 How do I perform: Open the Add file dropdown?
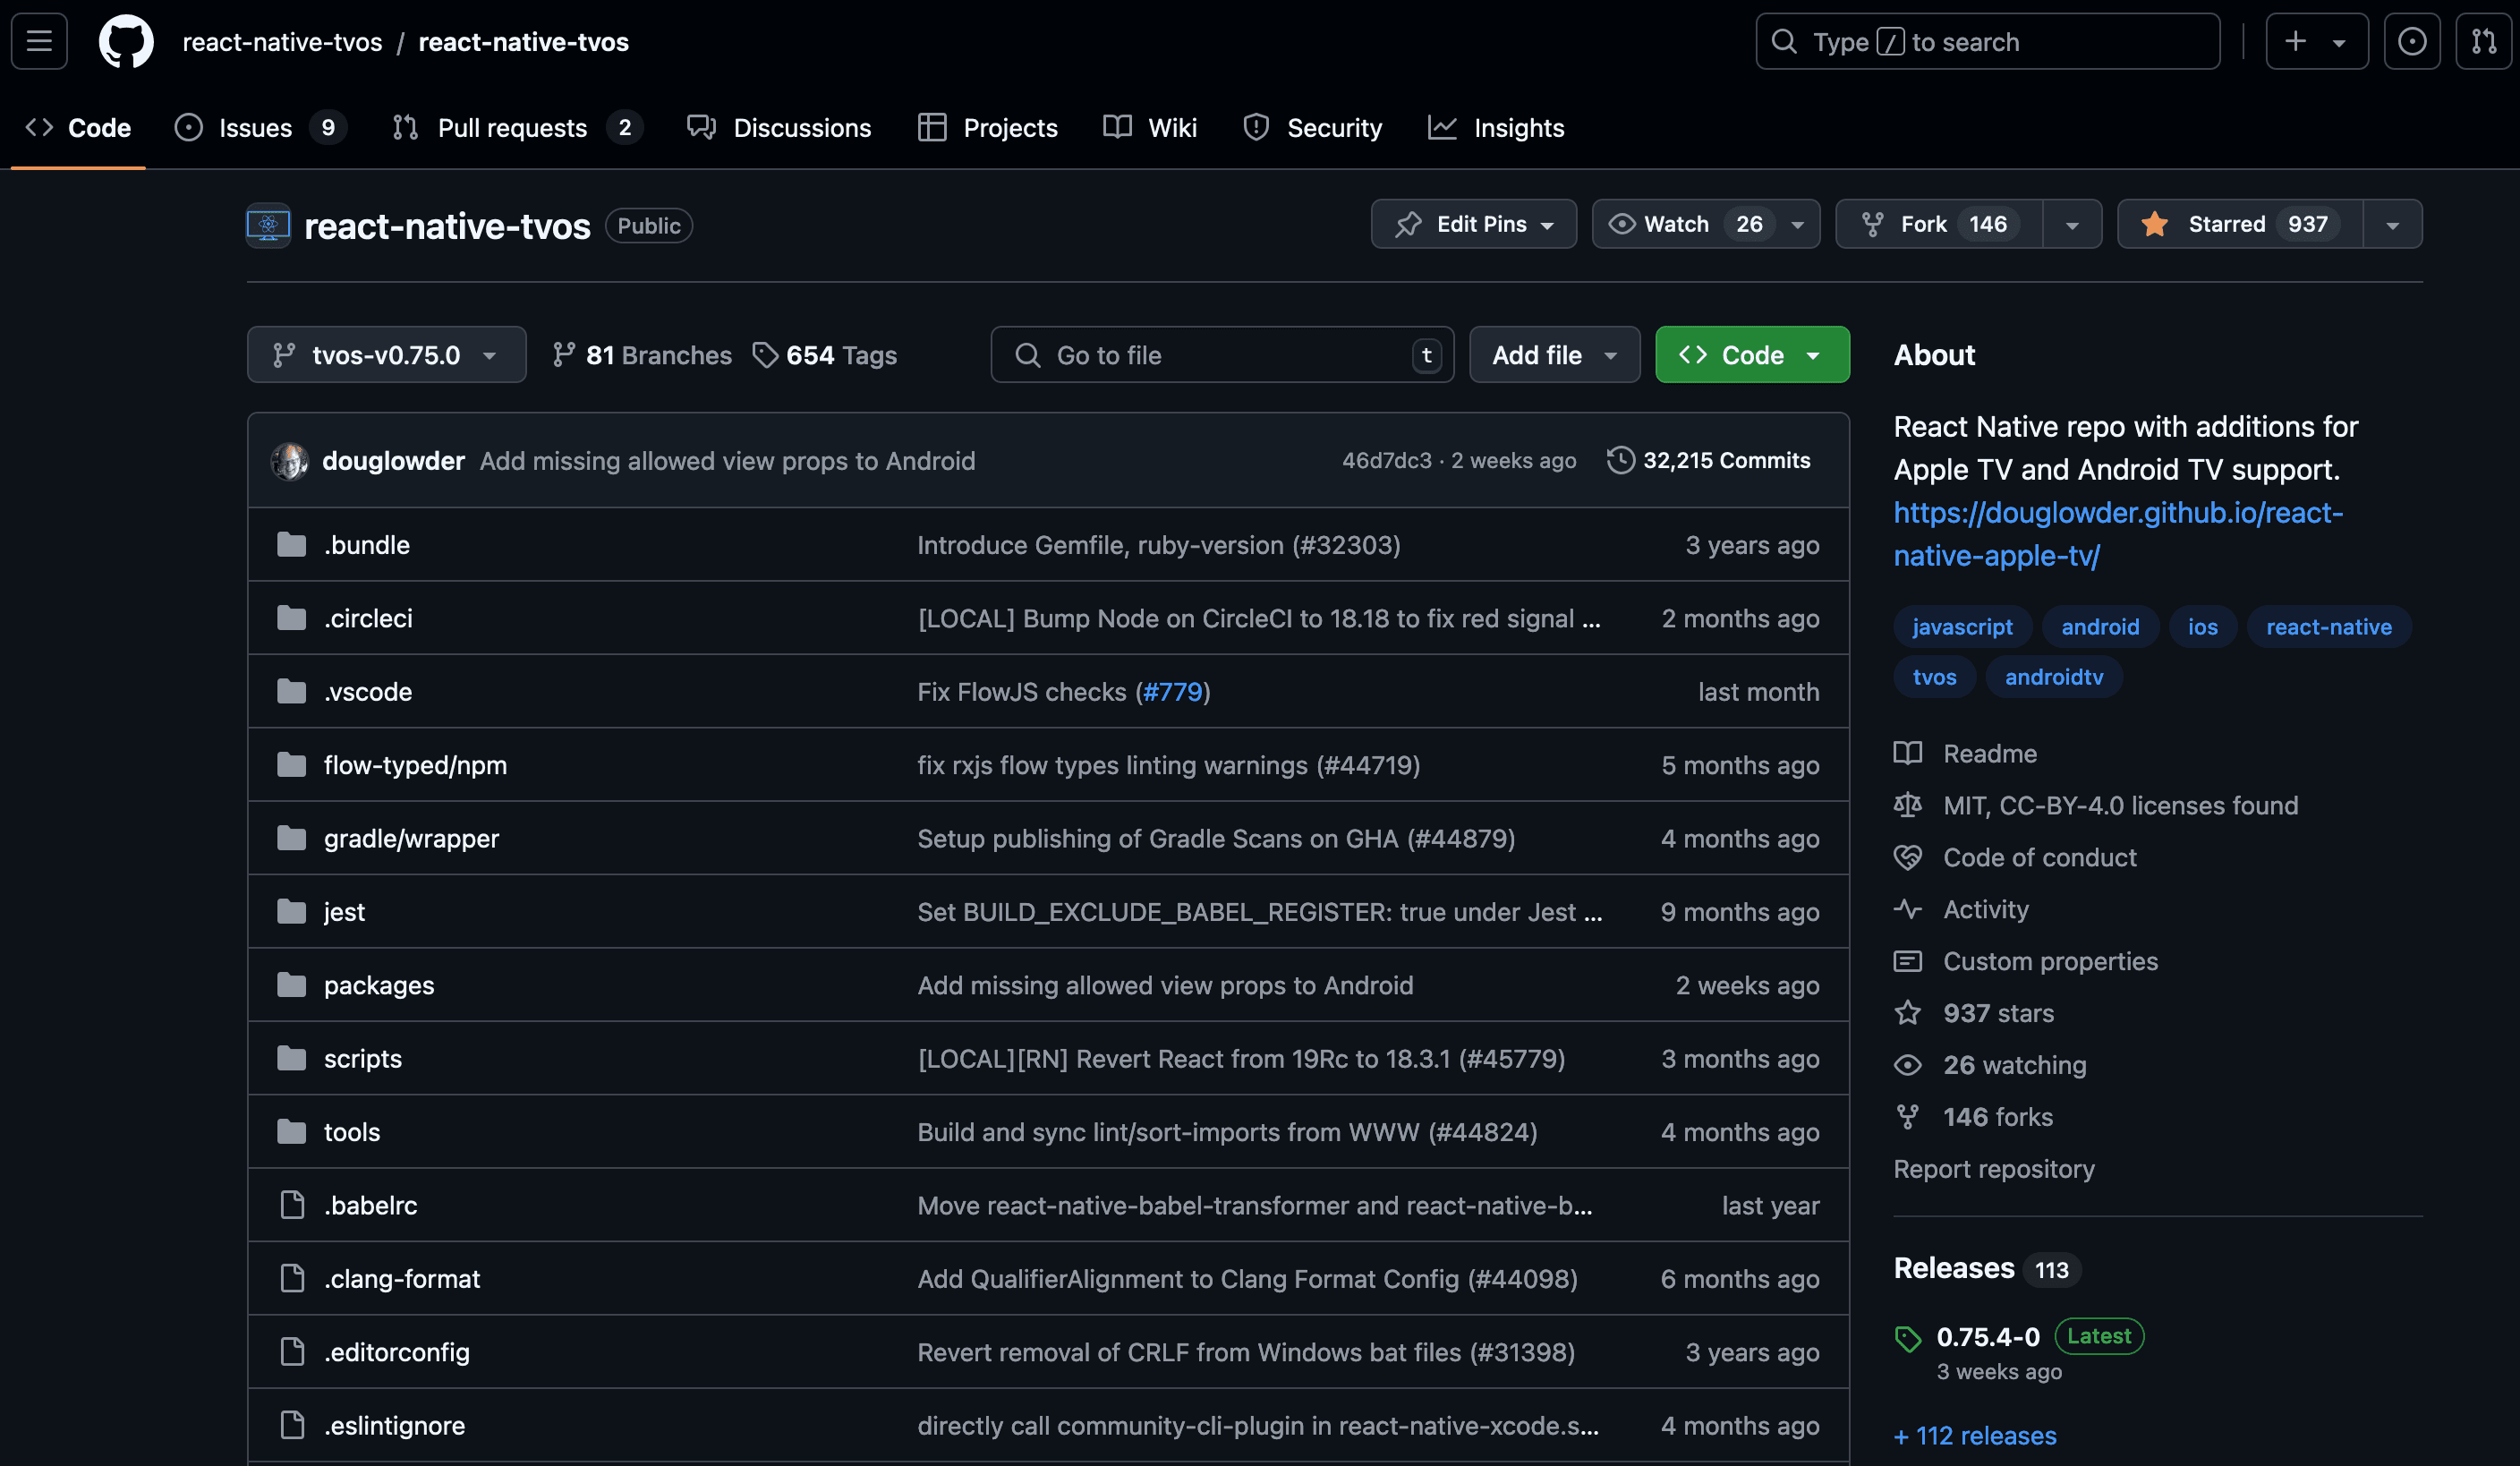[1554, 354]
